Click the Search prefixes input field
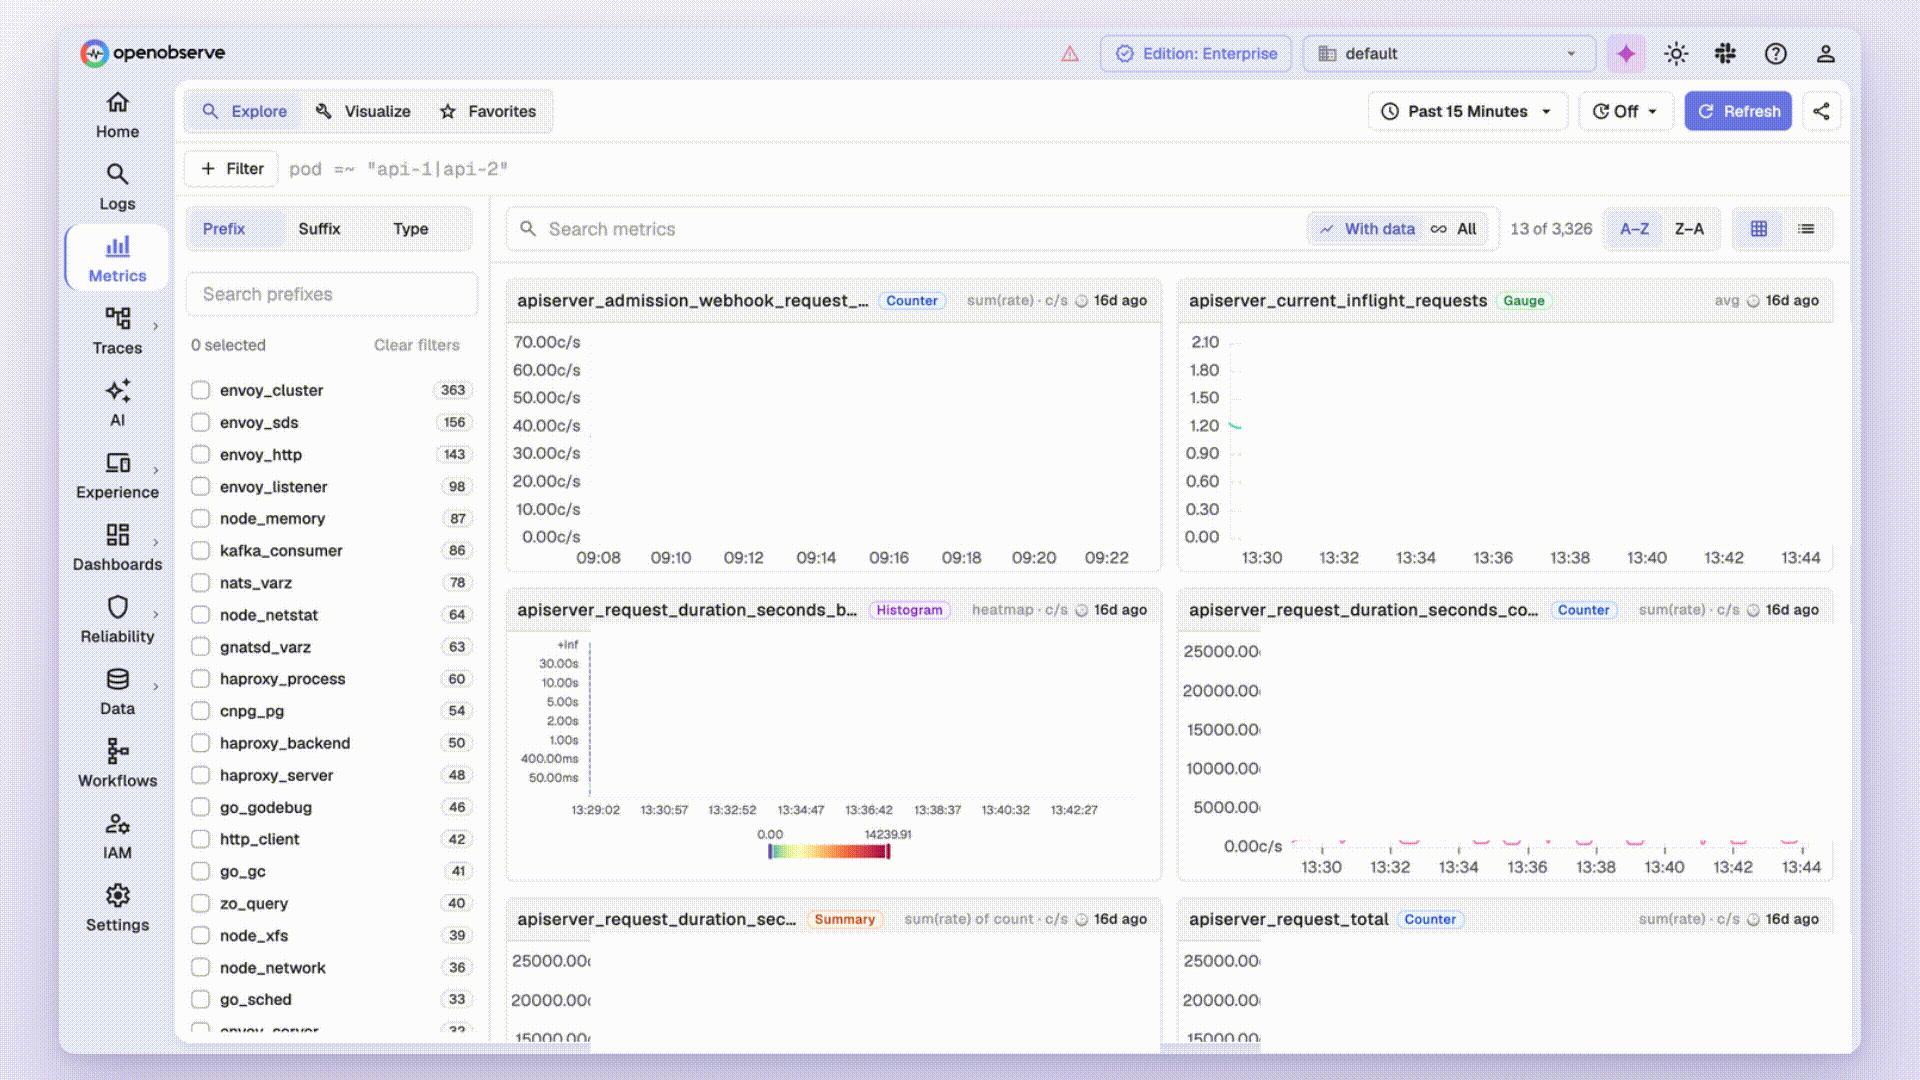 coord(332,294)
